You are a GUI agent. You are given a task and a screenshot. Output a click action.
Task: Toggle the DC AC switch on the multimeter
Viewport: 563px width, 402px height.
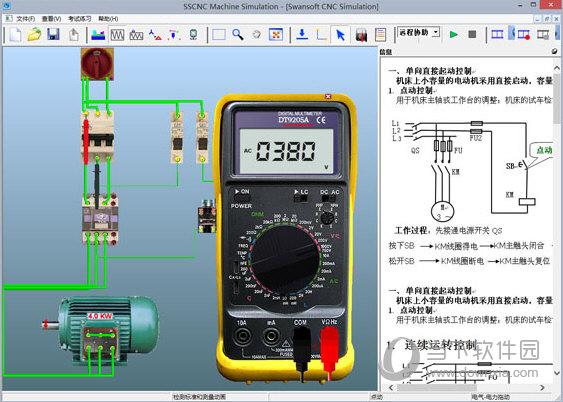(x=329, y=198)
